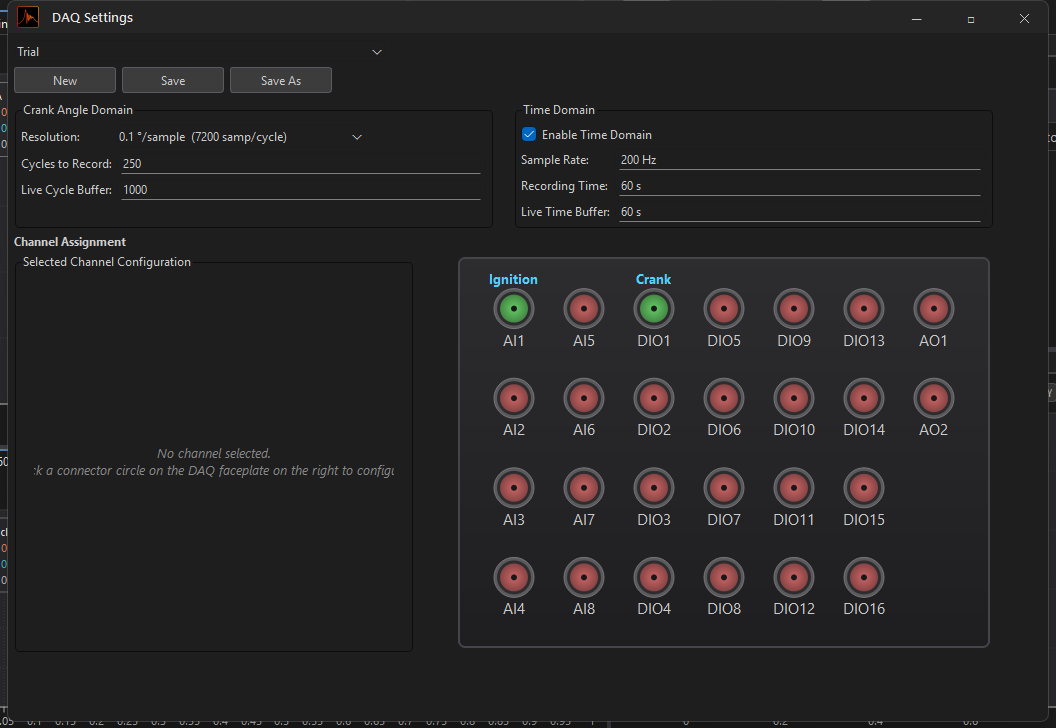The height and width of the screenshot is (728, 1056).
Task: Edit the Recording Time field
Action: point(799,186)
